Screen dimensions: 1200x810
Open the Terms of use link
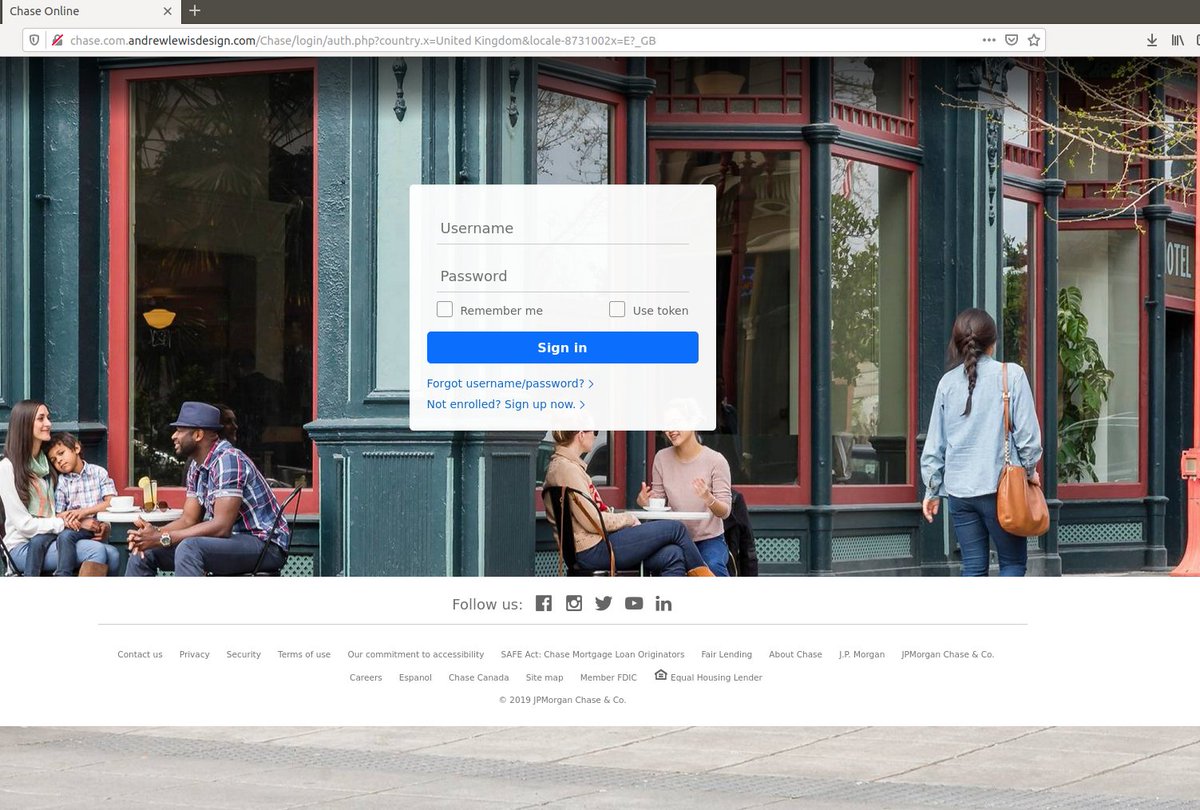[304, 655]
